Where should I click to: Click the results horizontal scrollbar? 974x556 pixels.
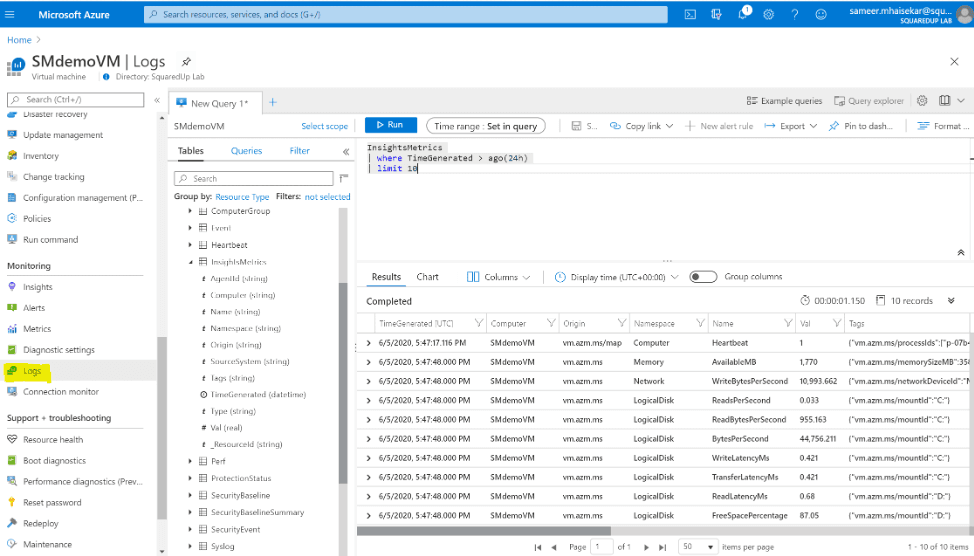pos(484,531)
